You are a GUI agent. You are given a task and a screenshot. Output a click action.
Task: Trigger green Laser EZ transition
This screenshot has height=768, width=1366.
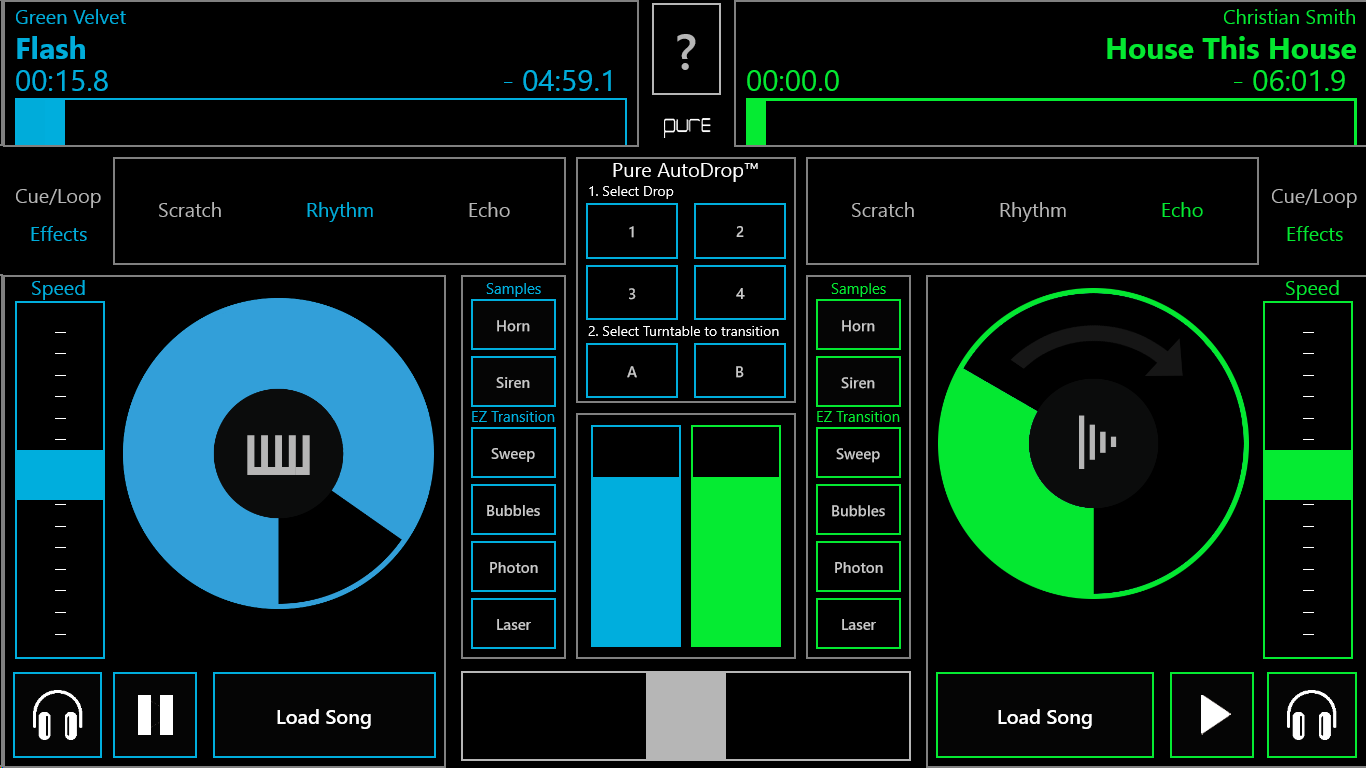pyautogui.click(x=858, y=624)
